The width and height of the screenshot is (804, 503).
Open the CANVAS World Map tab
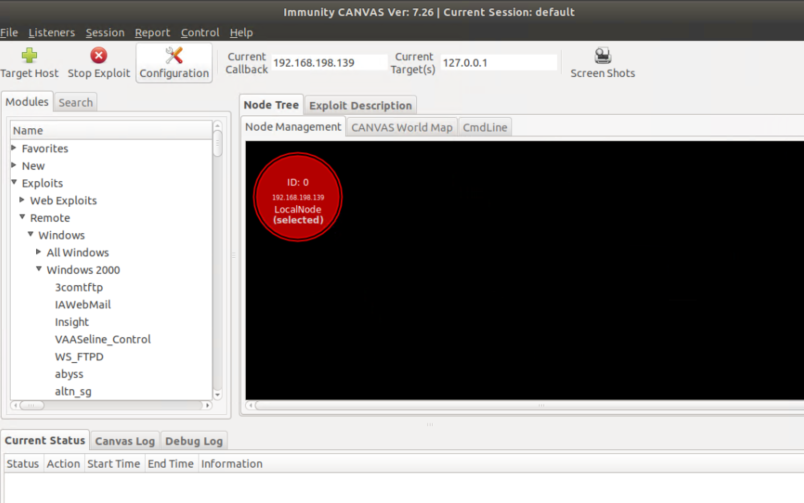pos(401,127)
